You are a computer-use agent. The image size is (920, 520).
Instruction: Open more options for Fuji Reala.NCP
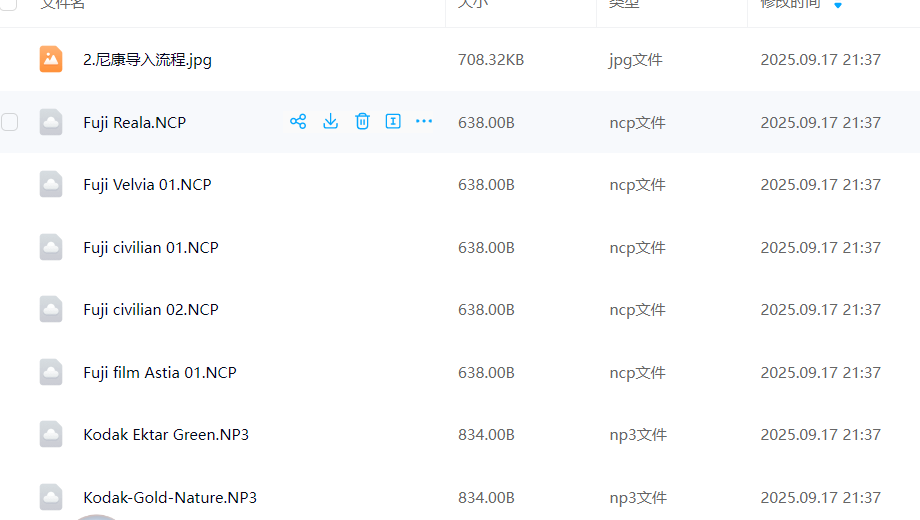(424, 122)
